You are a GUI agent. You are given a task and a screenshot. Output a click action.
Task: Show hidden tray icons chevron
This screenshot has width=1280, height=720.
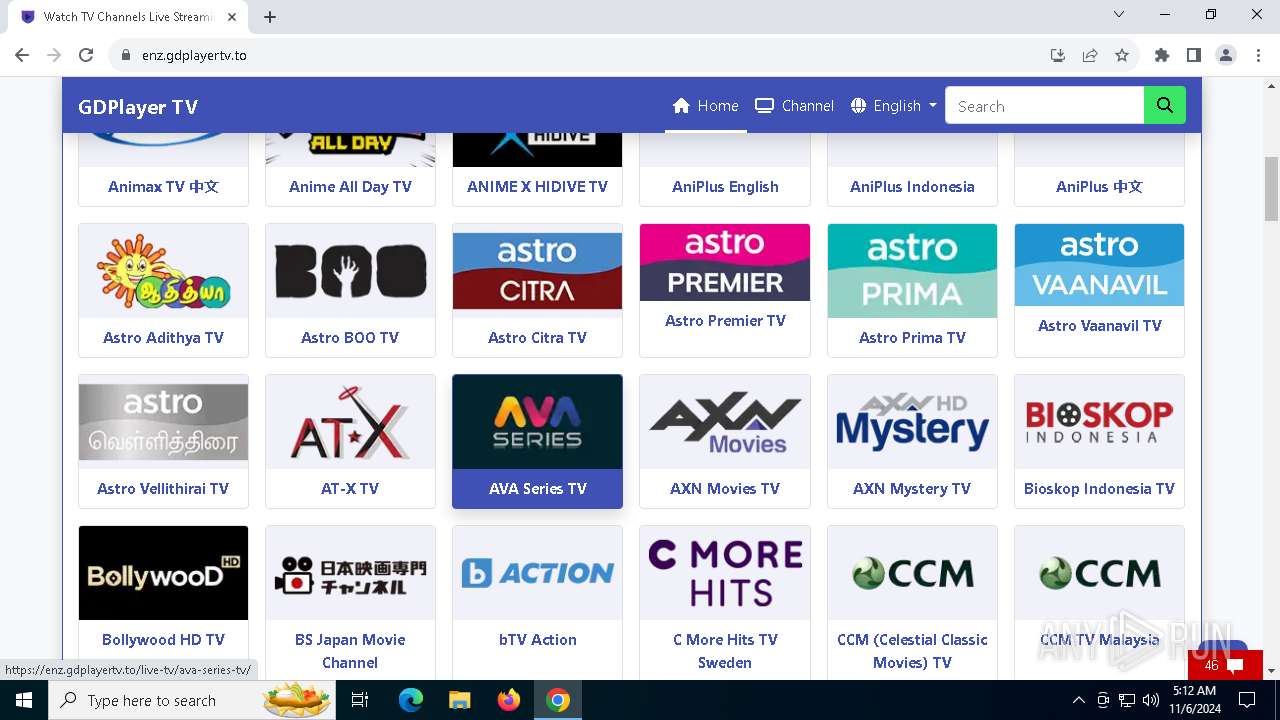1078,700
